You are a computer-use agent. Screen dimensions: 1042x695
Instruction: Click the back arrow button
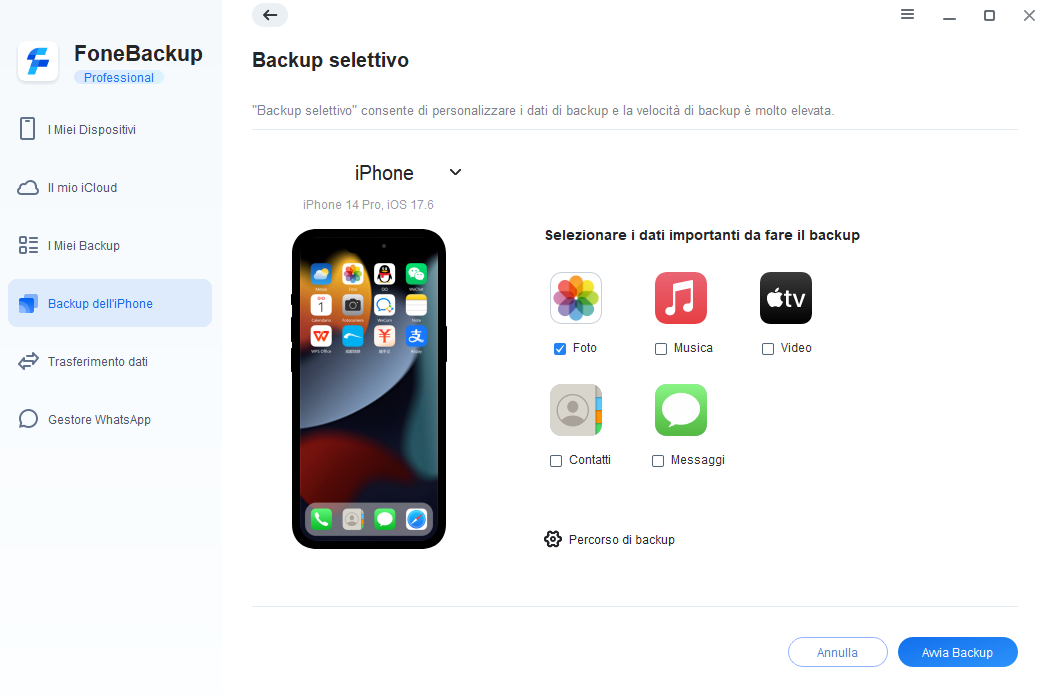(270, 15)
